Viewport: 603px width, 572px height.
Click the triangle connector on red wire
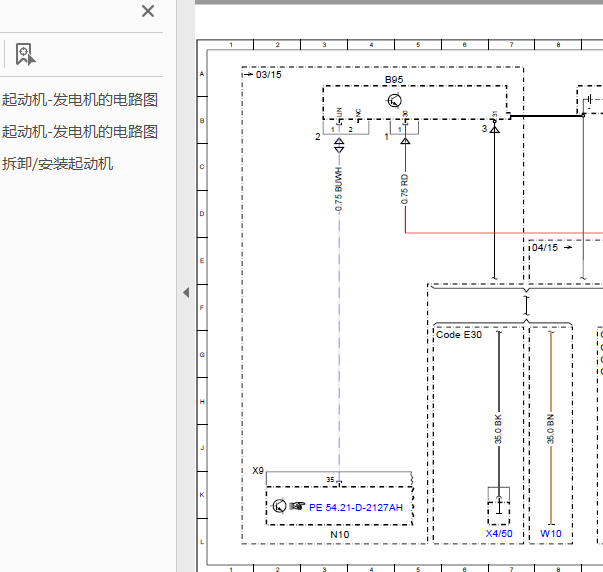pos(405,141)
